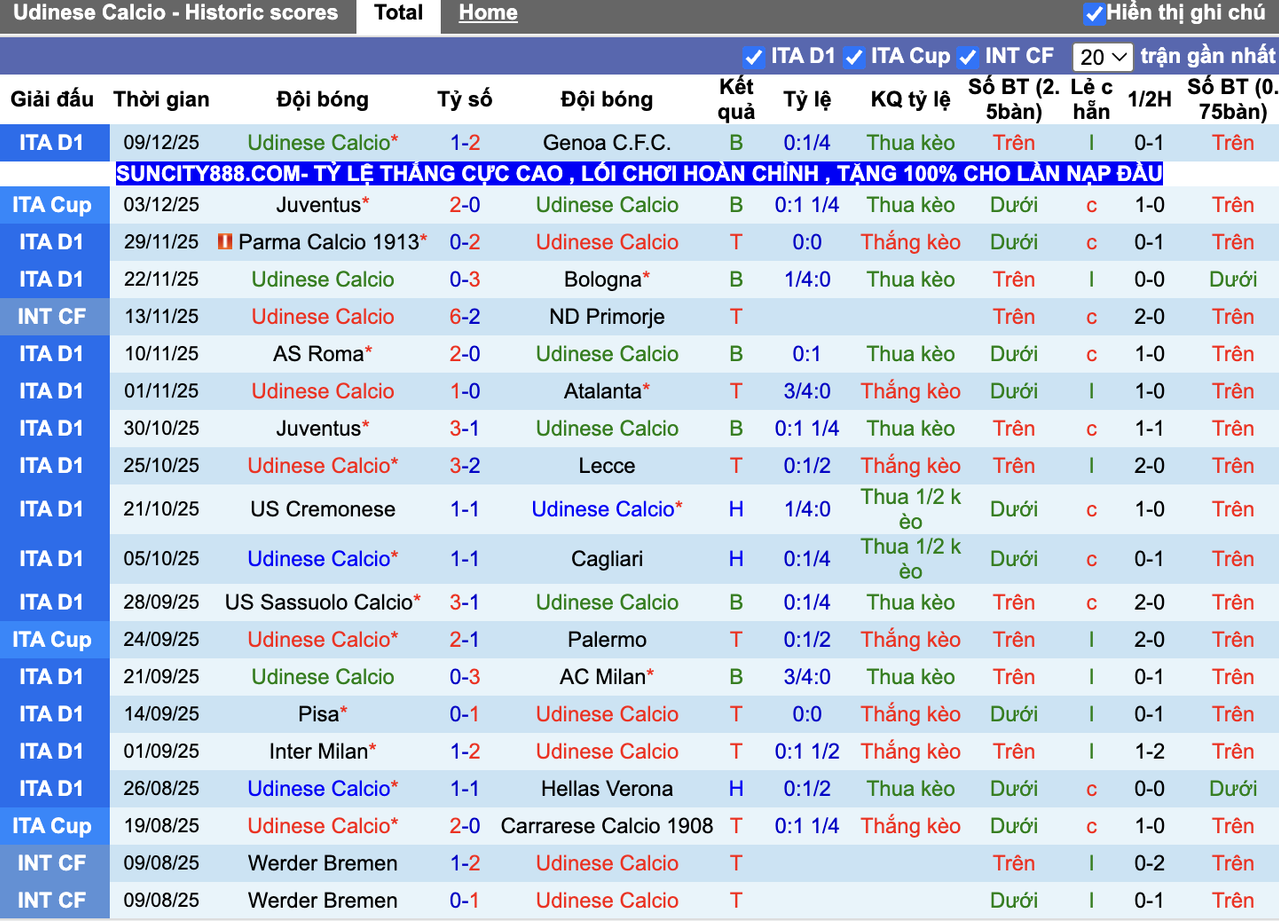Open AS Roma team link
The image size is (1279, 921).
pos(318,353)
